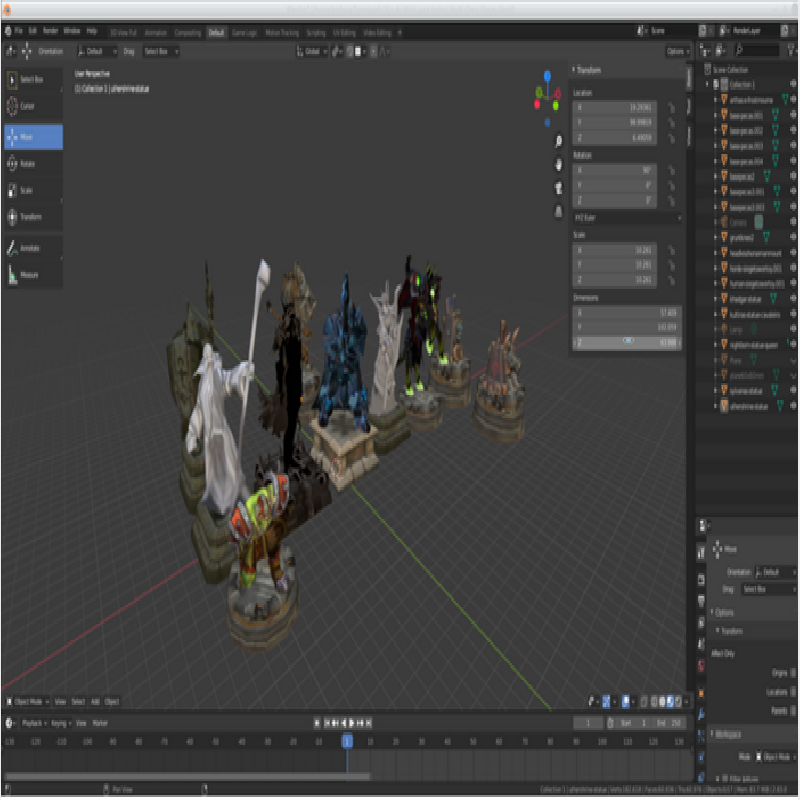Choose the Rotate tool
The image size is (800, 800).
click(x=33, y=164)
